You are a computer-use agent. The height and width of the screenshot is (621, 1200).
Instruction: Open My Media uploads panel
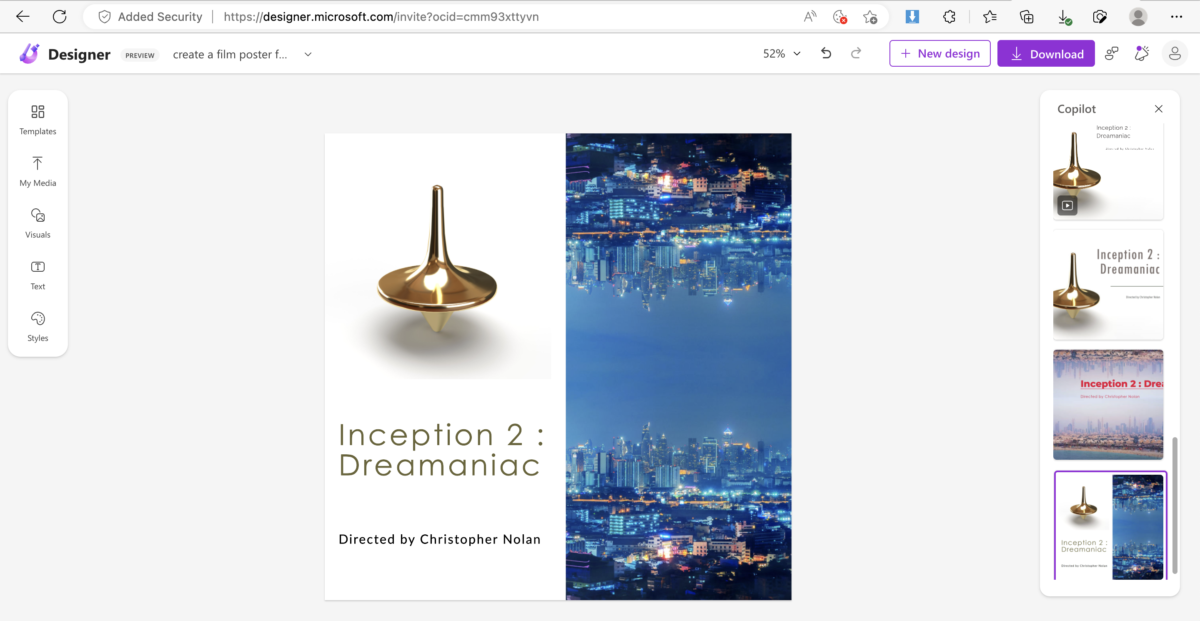[x=37, y=170]
